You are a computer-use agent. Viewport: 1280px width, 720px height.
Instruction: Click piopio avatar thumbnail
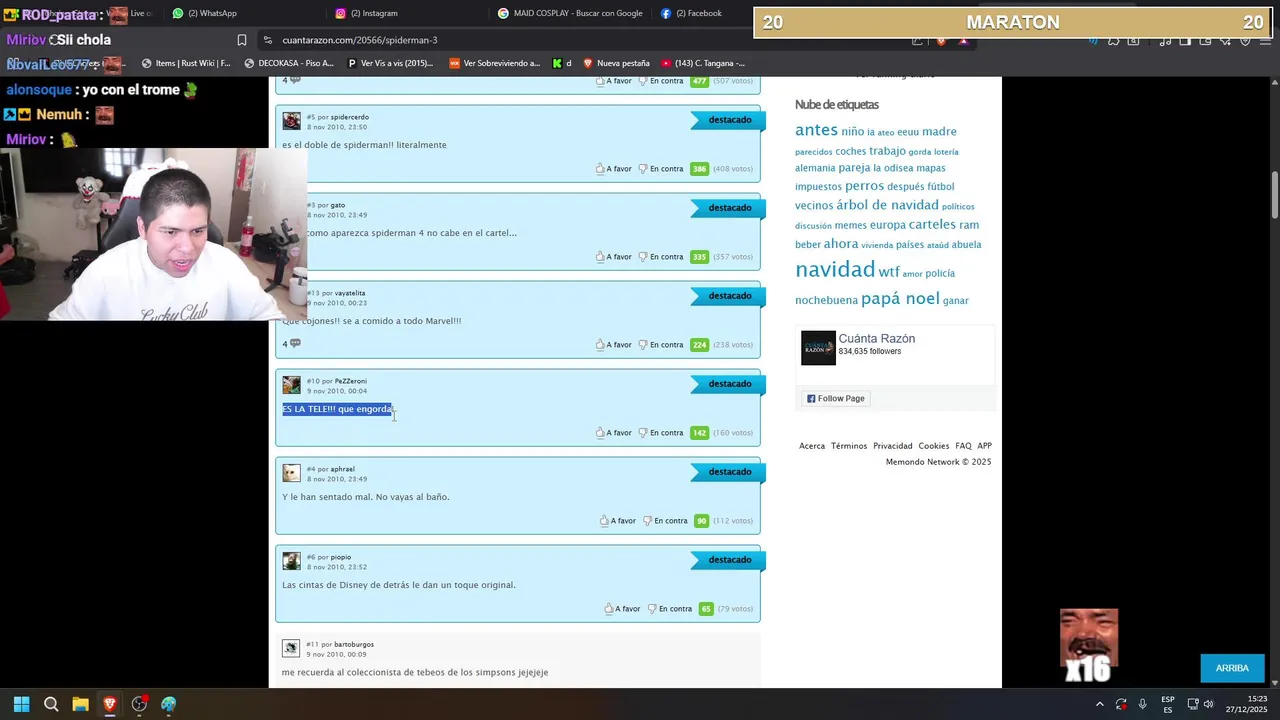[291, 561]
